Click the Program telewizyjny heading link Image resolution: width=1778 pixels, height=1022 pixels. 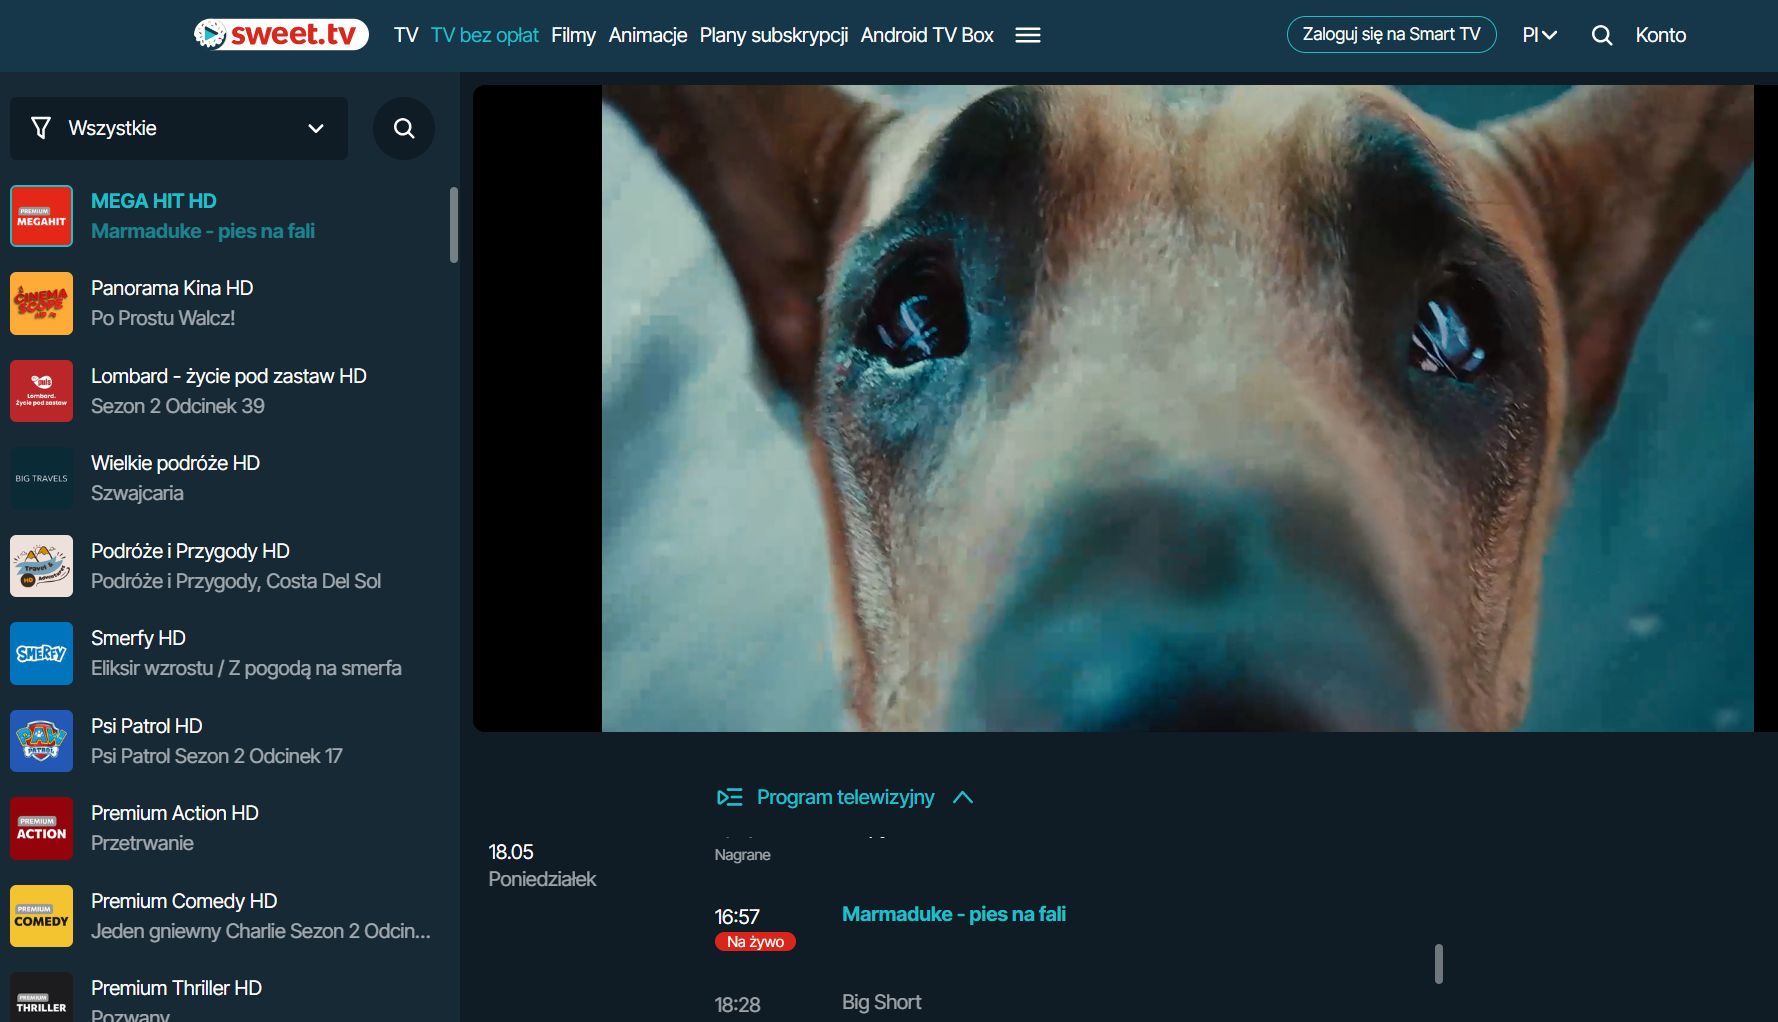pyautogui.click(x=845, y=797)
